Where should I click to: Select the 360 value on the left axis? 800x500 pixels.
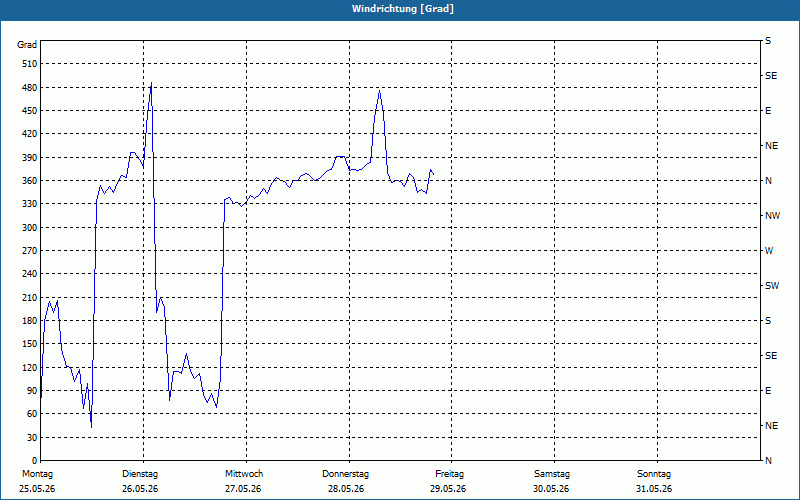[30, 181]
